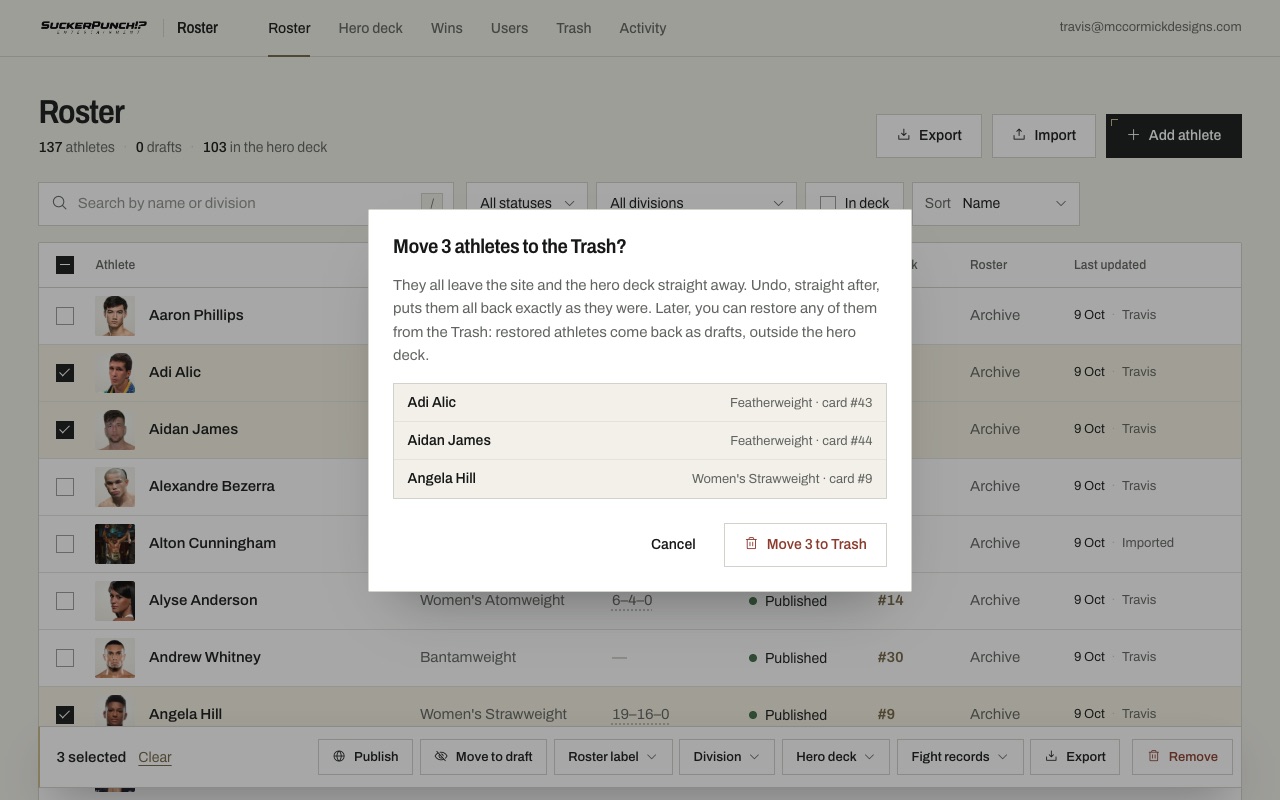Click Archive link in Alyse Anderson row
This screenshot has height=800, width=1280.
point(995,600)
